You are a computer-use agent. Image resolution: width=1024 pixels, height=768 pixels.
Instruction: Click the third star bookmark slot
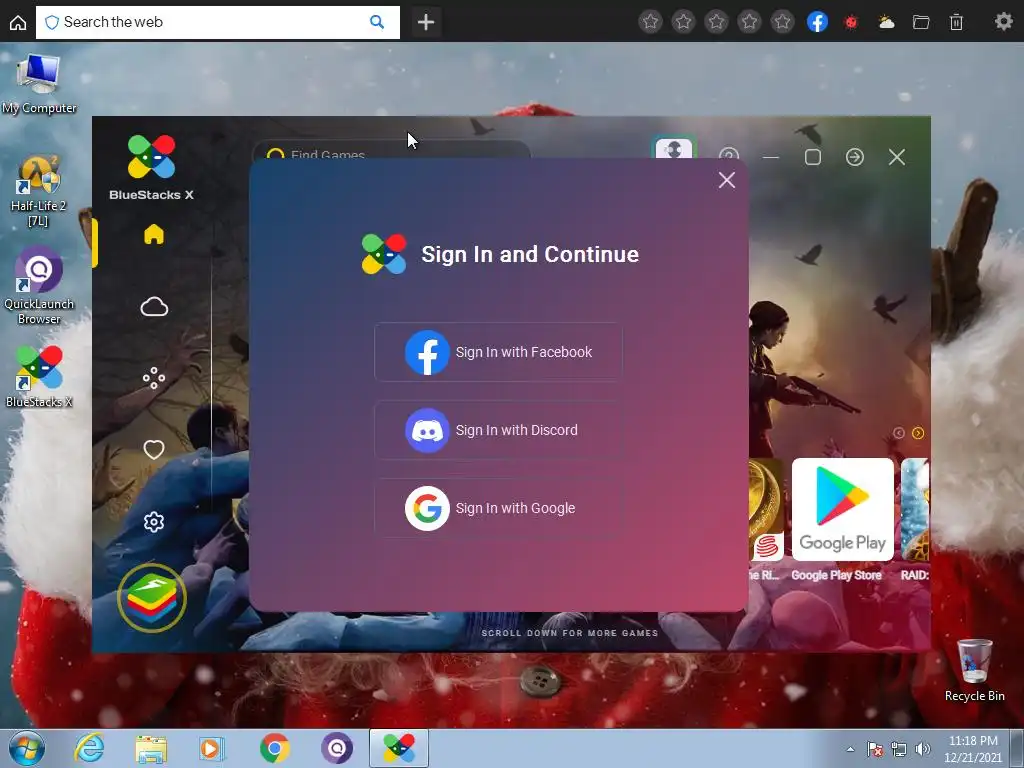[716, 22]
